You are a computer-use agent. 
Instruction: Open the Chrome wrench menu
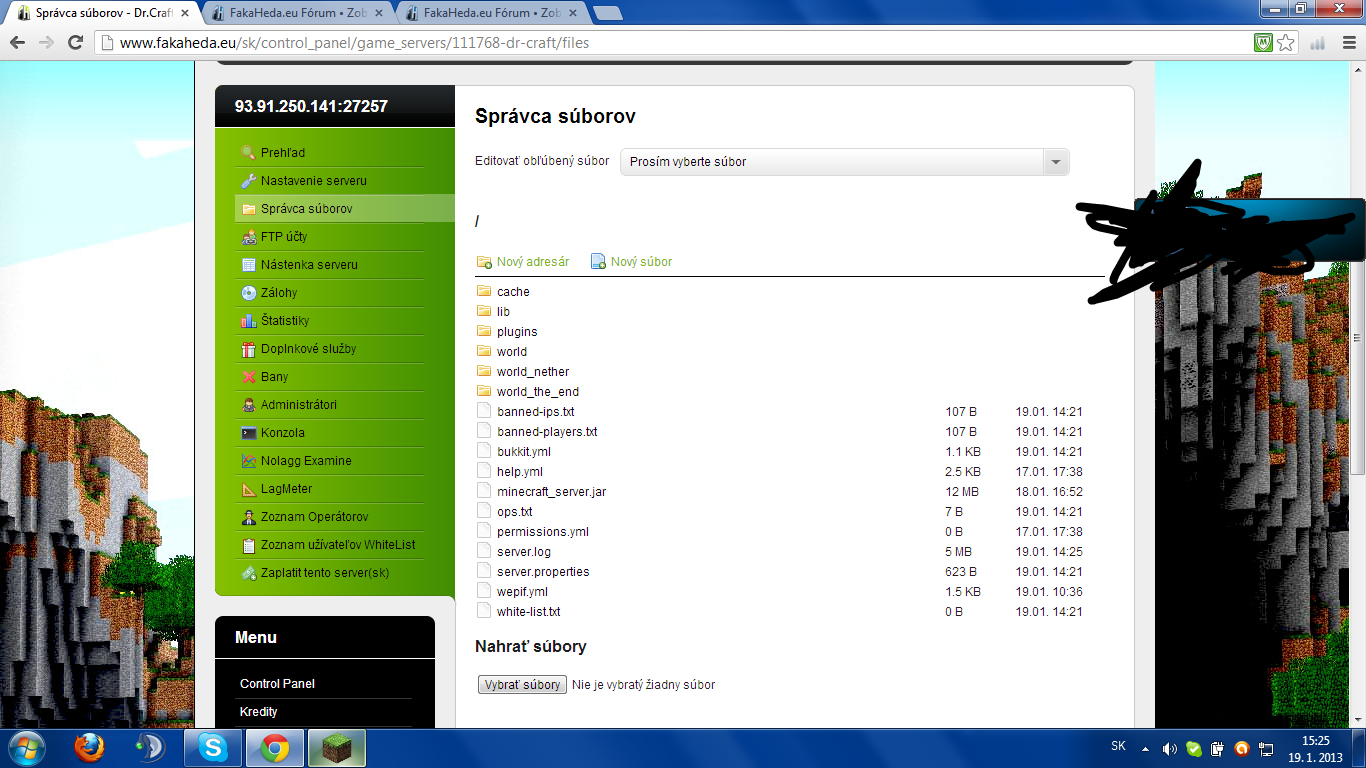(x=1347, y=43)
